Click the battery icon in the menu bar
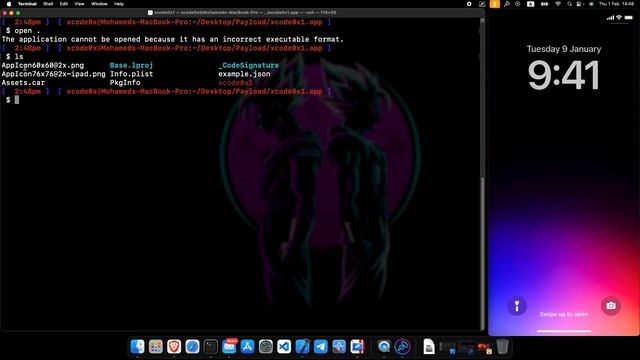 [544, 4]
